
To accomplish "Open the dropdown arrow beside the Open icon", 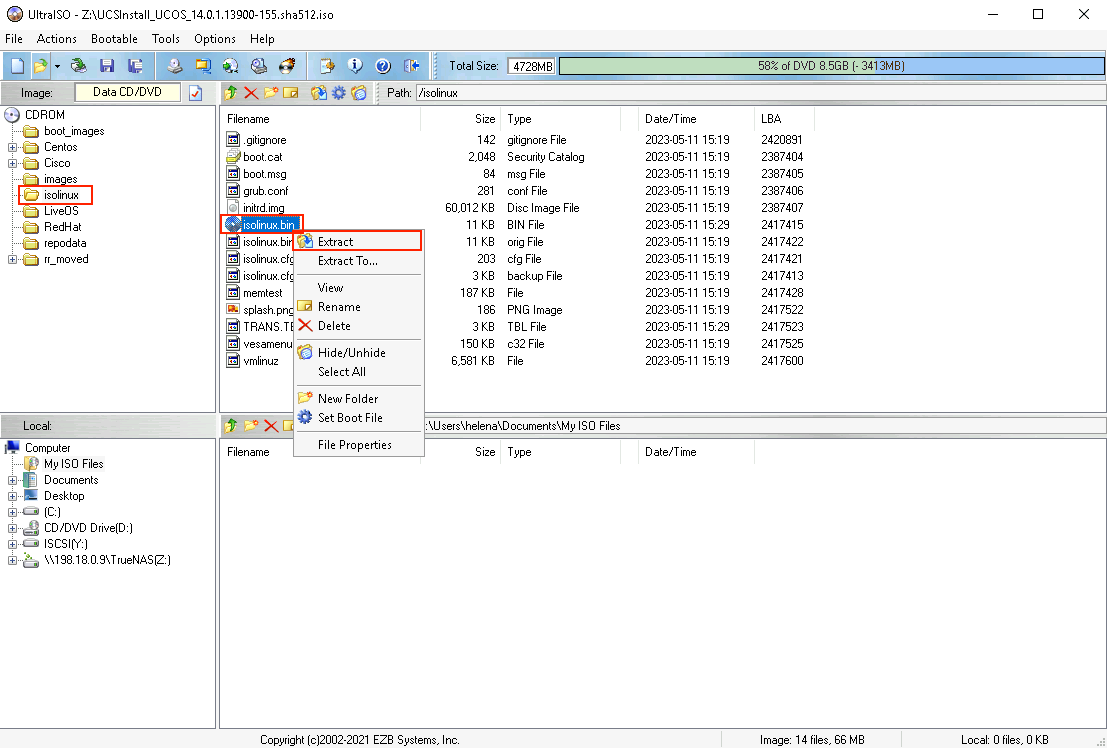I will (x=57, y=66).
